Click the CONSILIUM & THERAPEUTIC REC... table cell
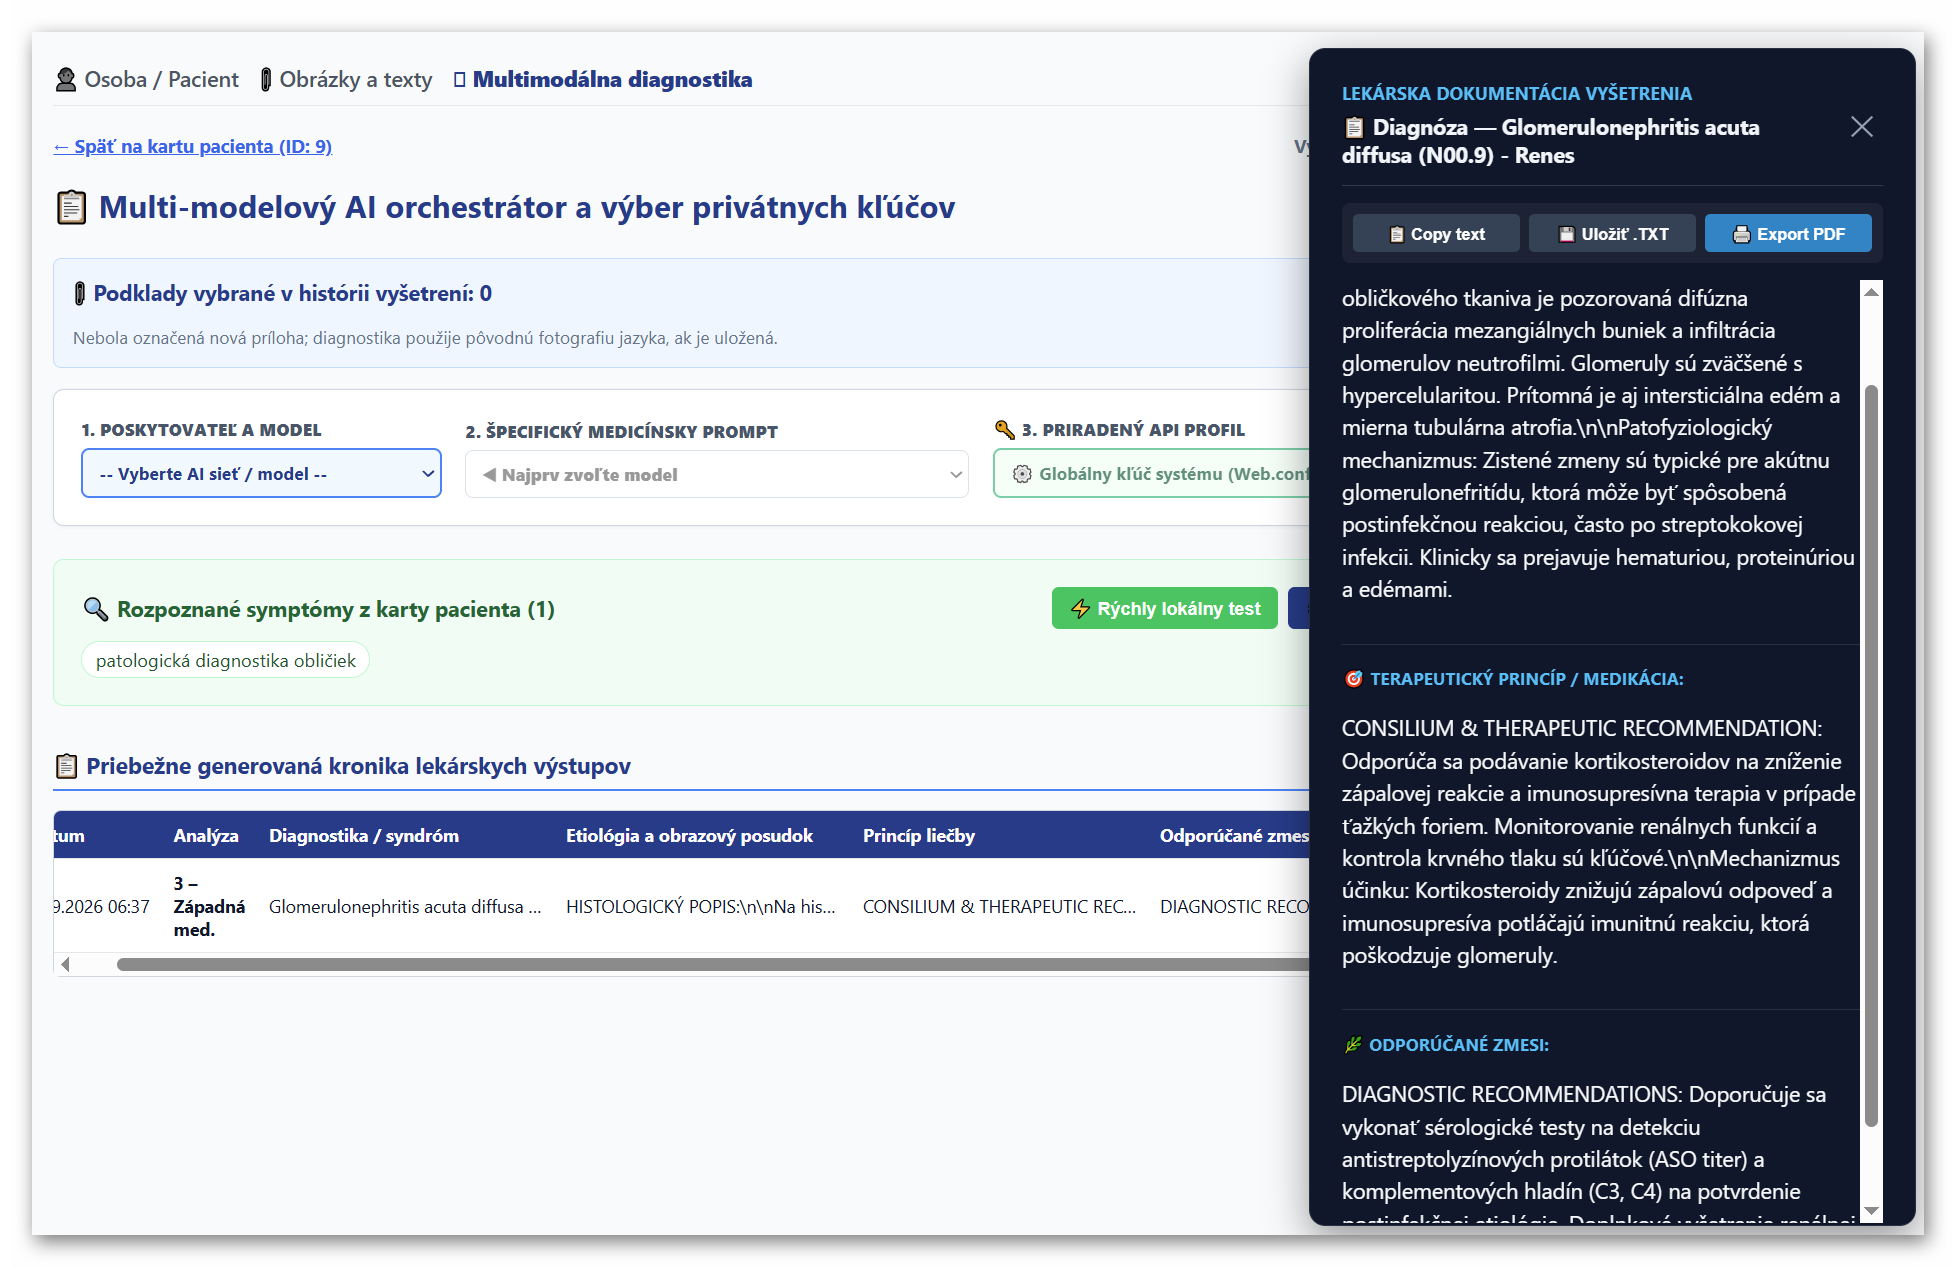This screenshot has height=1267, width=1956. pos(999,906)
